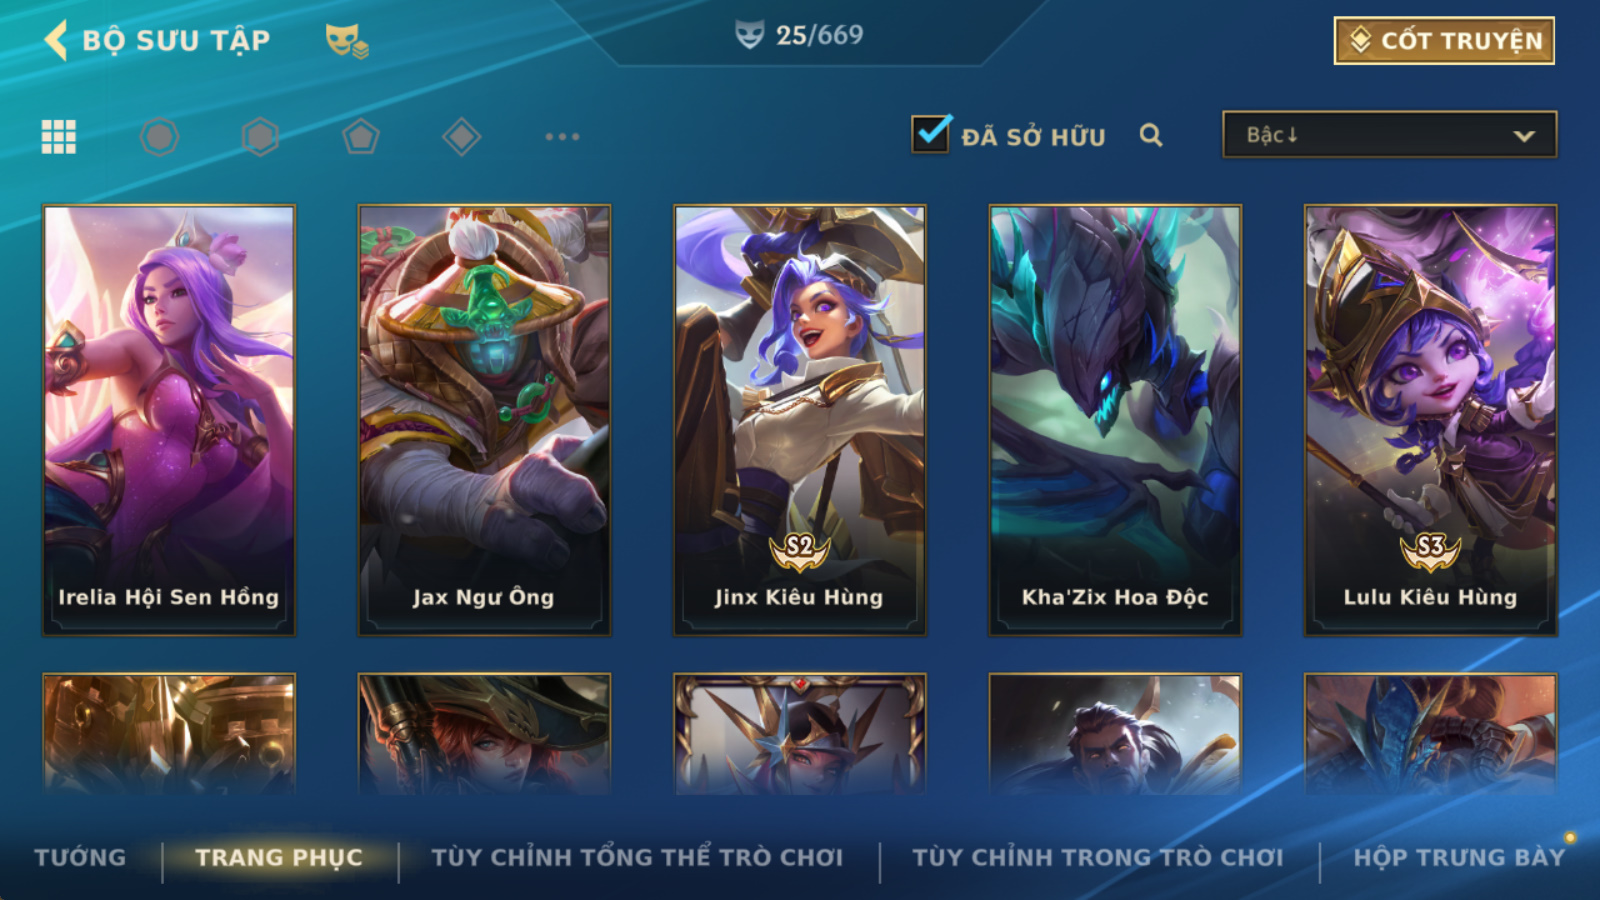Select the Irelia Hội Sen Hồng skin card

(169, 420)
